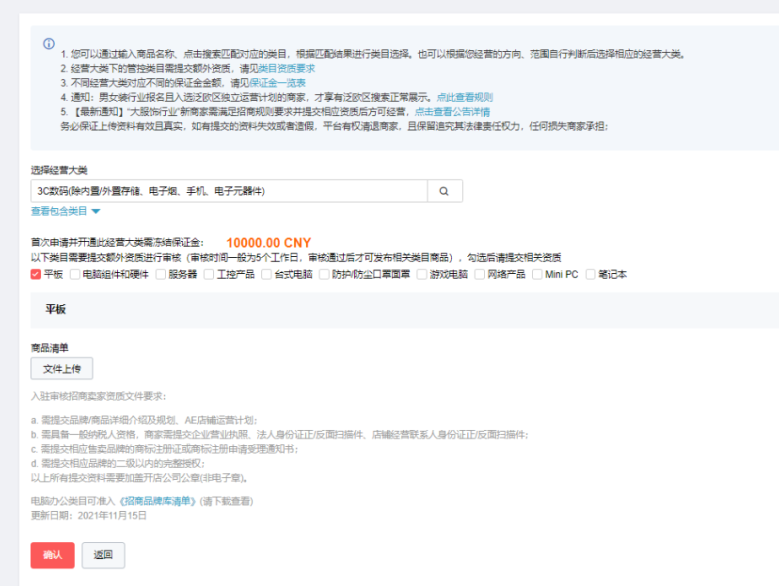Click the 类目资质要求 link
The width and height of the screenshot is (779, 586).
[287, 68]
